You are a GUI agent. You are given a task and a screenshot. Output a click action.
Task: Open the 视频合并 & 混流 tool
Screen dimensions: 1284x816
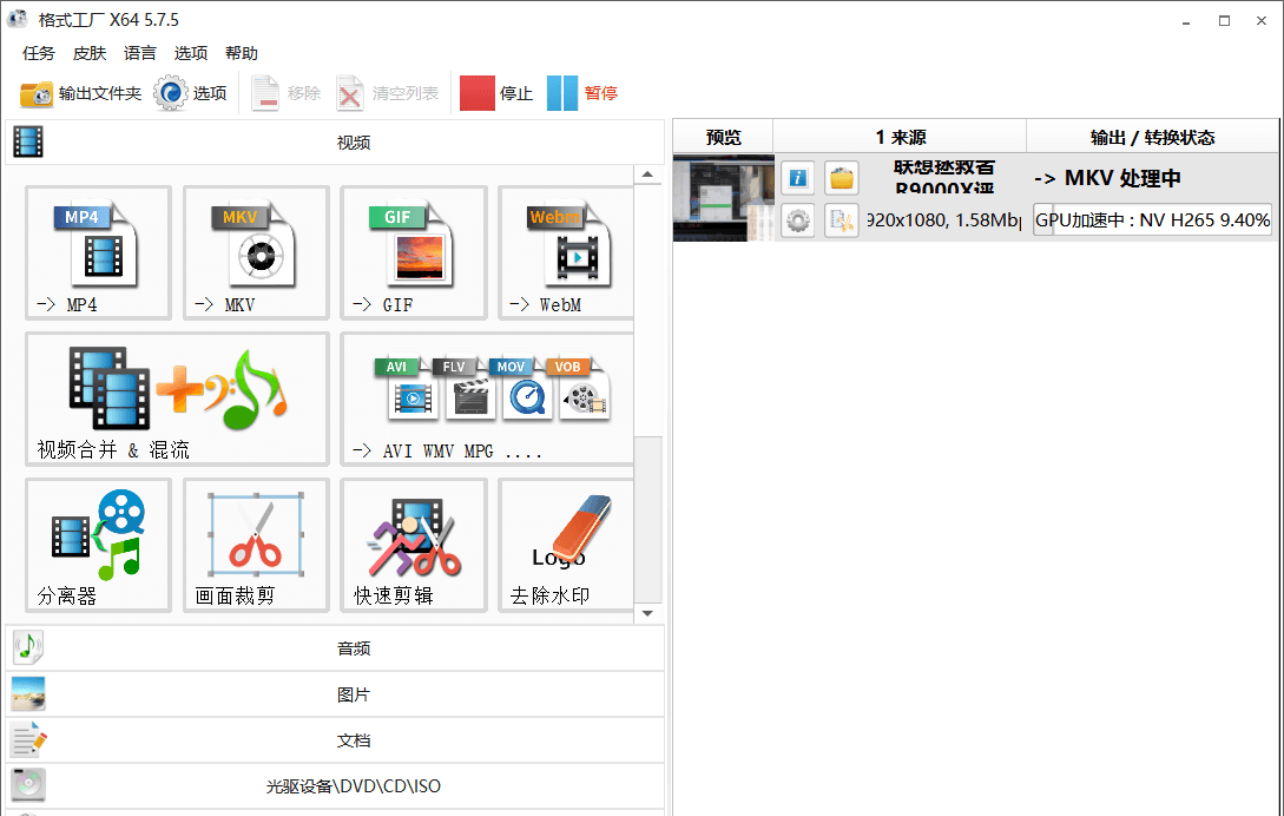click(176, 398)
